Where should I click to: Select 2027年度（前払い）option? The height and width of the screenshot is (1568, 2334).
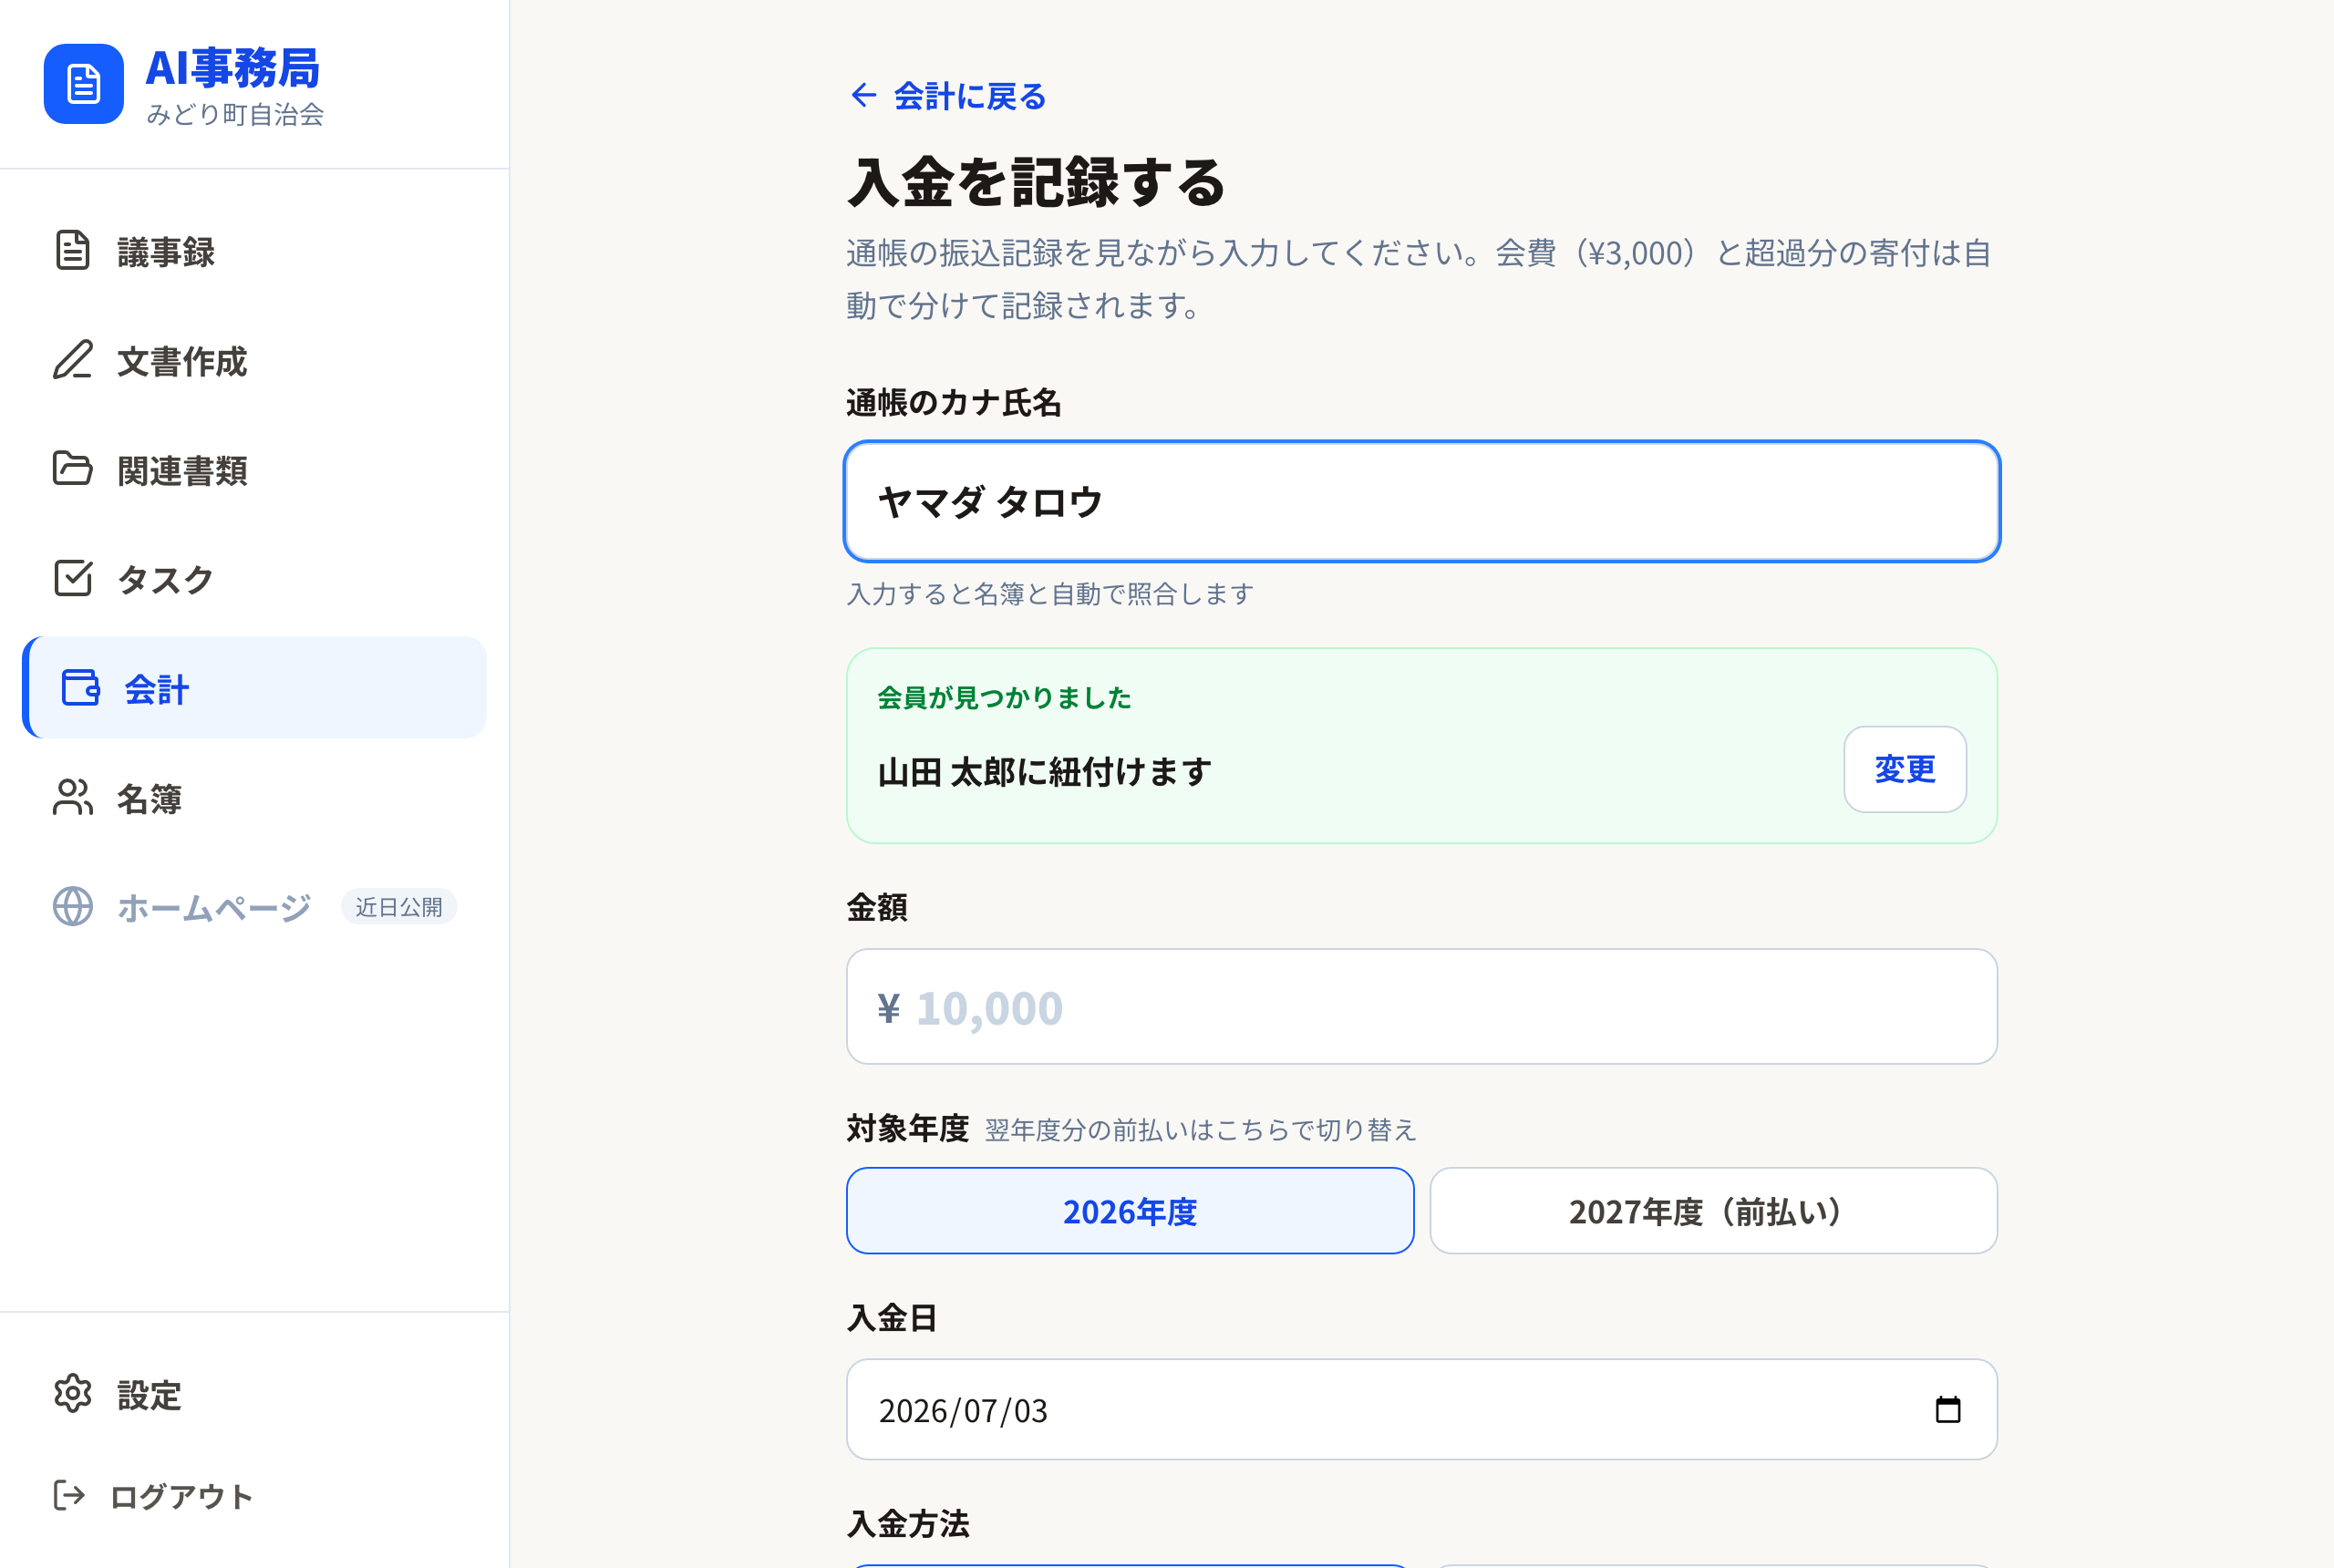[x=1713, y=1211]
